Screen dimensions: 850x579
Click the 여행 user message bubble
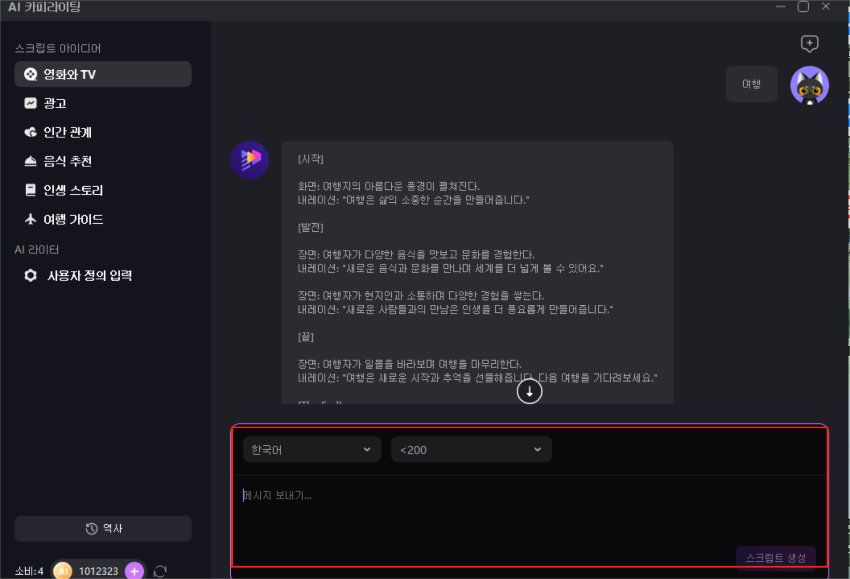click(751, 85)
